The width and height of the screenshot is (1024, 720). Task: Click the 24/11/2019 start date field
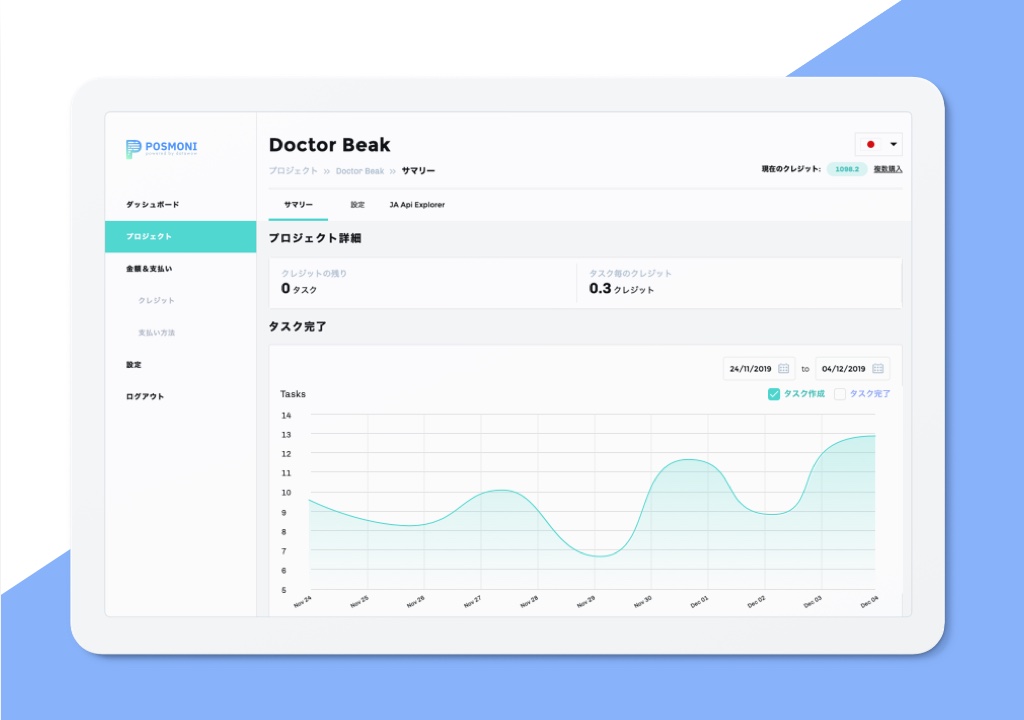[749, 369]
